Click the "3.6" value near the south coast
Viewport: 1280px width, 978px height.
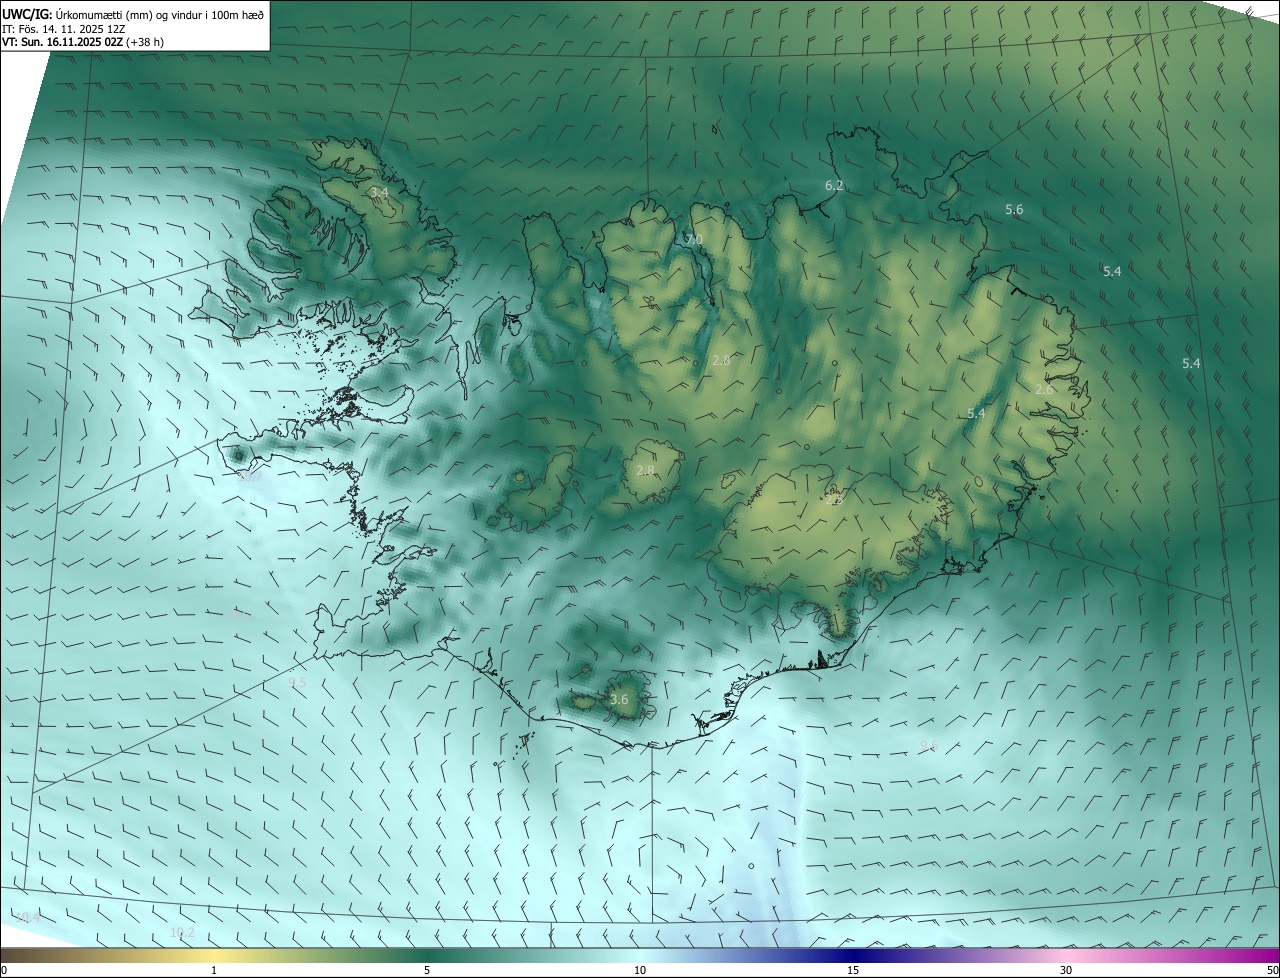(619, 700)
